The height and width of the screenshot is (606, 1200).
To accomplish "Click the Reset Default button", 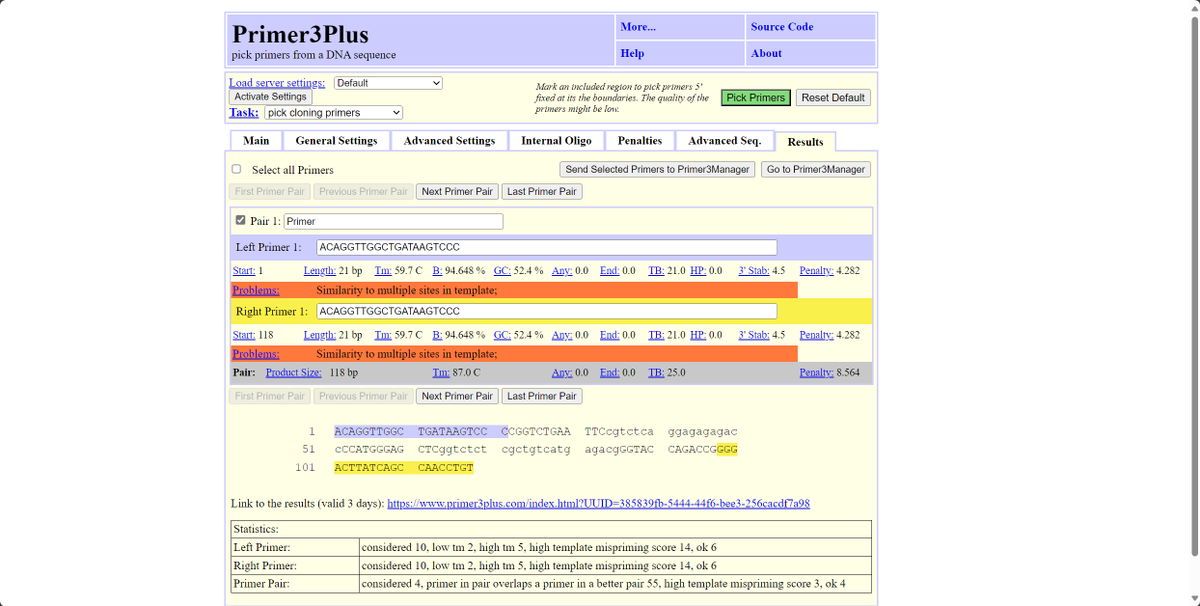I will [x=833, y=98].
